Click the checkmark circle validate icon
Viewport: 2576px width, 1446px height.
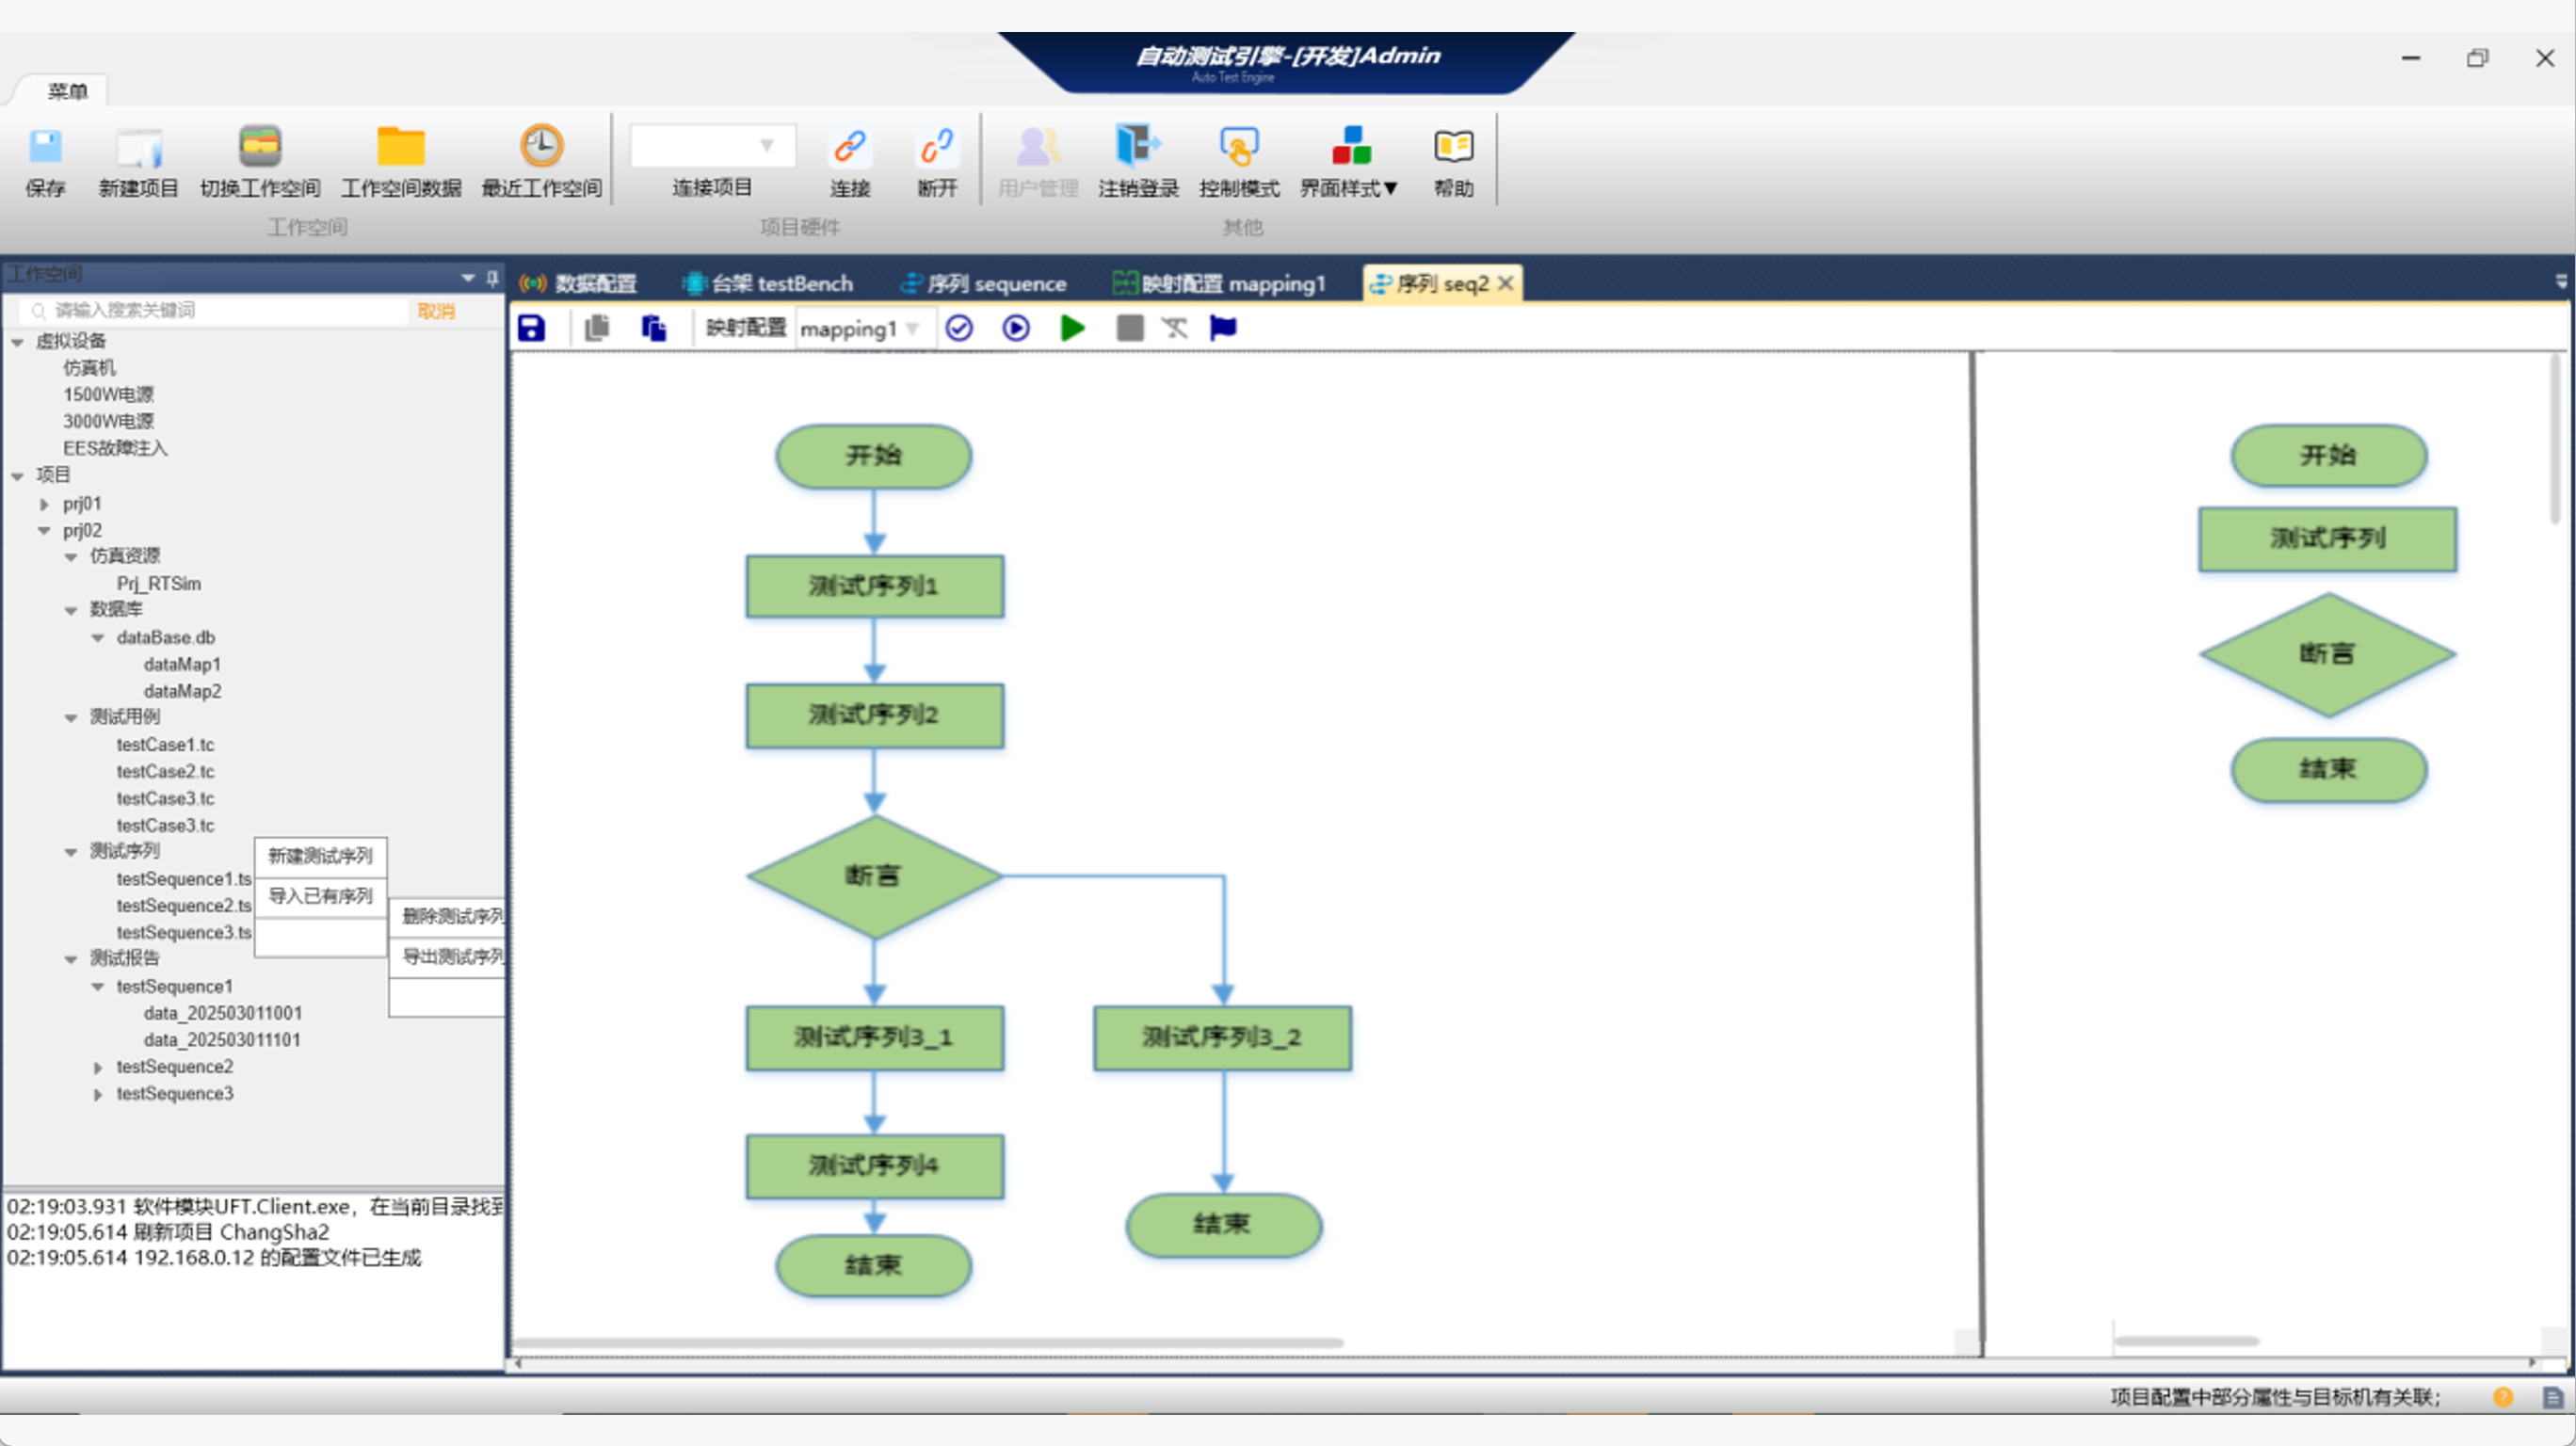959,328
